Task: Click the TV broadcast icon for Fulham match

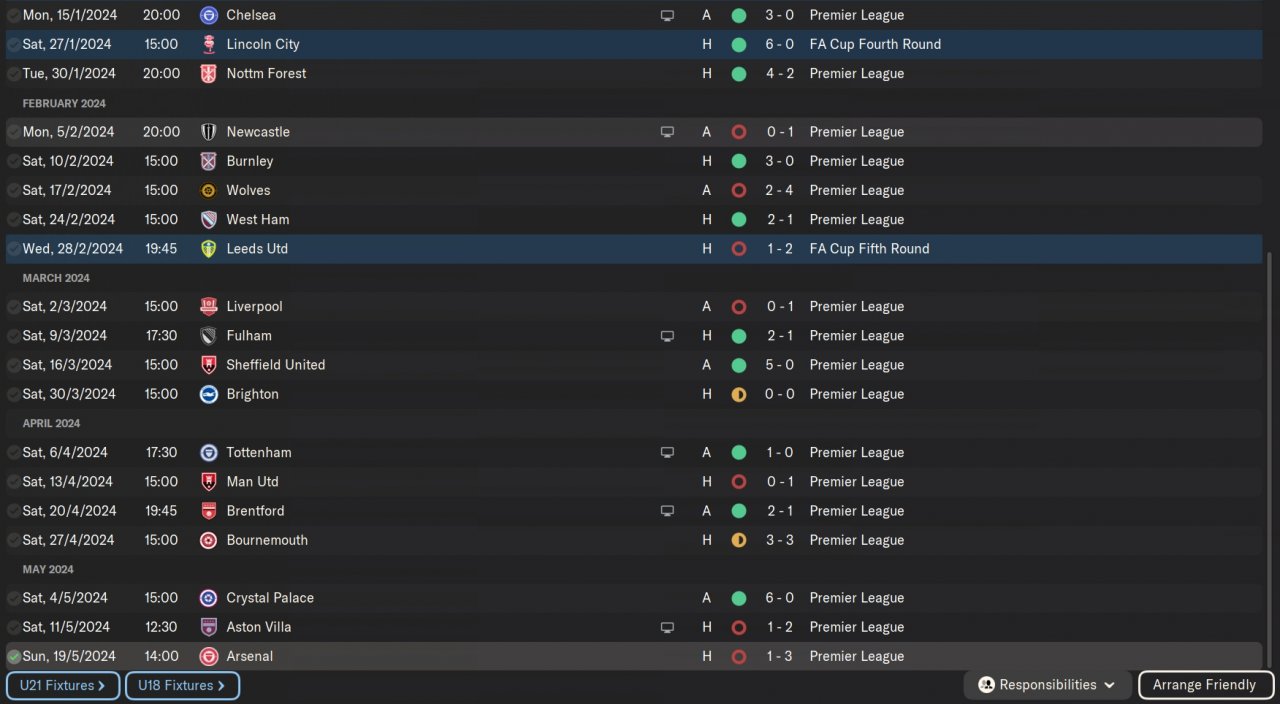Action: click(x=667, y=336)
